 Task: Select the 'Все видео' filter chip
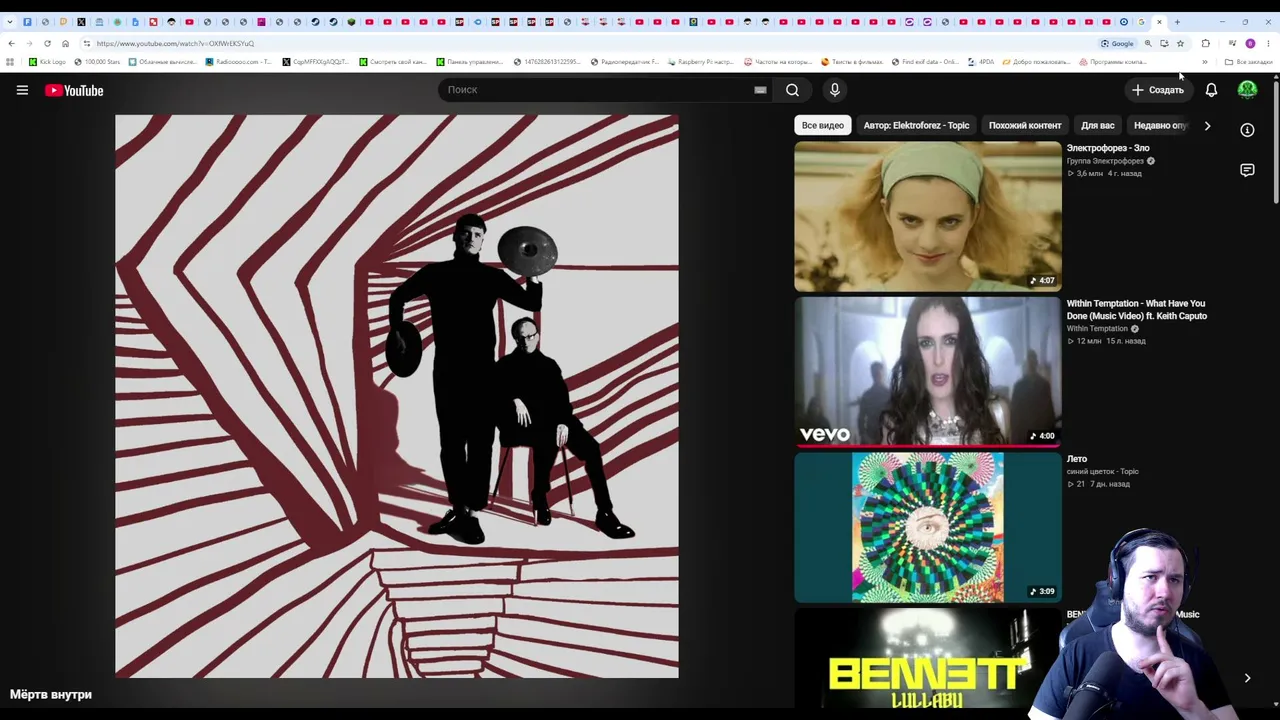click(x=823, y=125)
